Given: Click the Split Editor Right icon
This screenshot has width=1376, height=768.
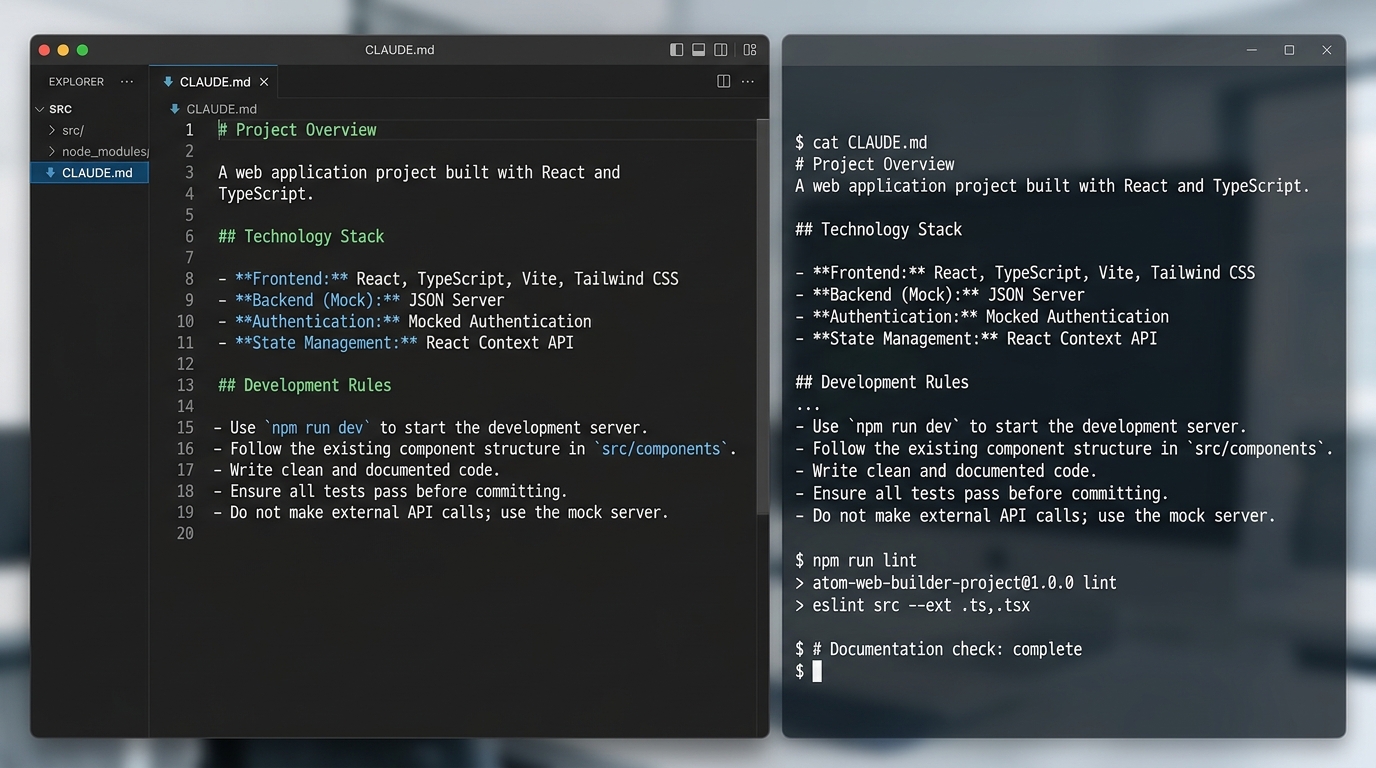Looking at the screenshot, I should point(723,82).
